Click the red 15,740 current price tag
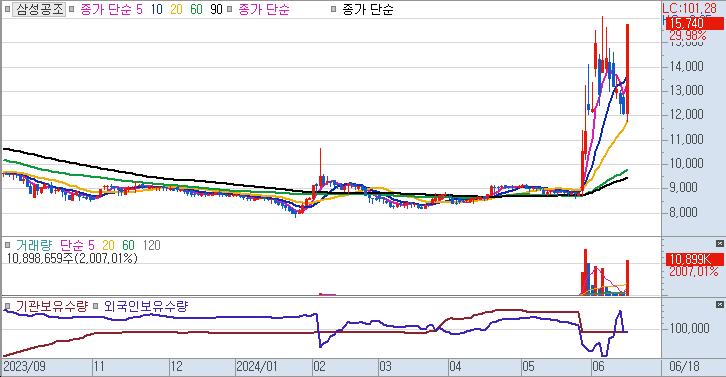Image resolution: width=726 pixels, height=377 pixels. [694, 24]
